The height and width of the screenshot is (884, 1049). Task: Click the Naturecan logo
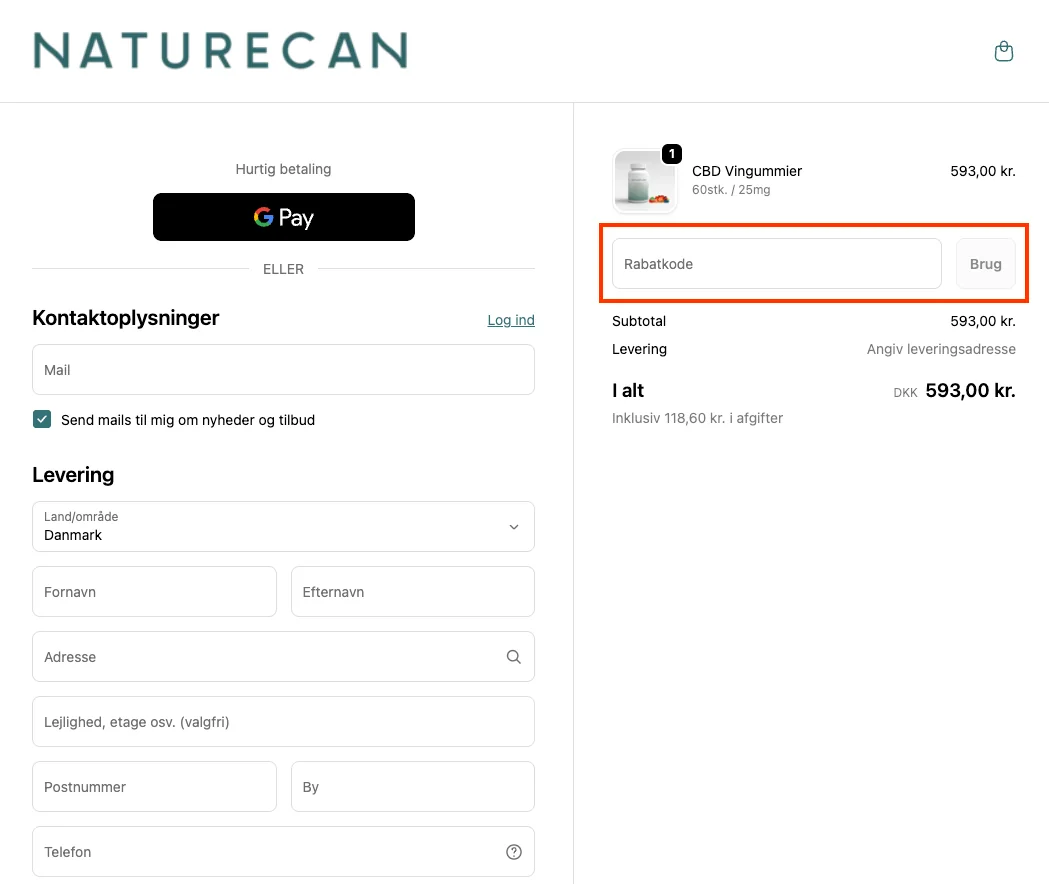click(x=220, y=50)
